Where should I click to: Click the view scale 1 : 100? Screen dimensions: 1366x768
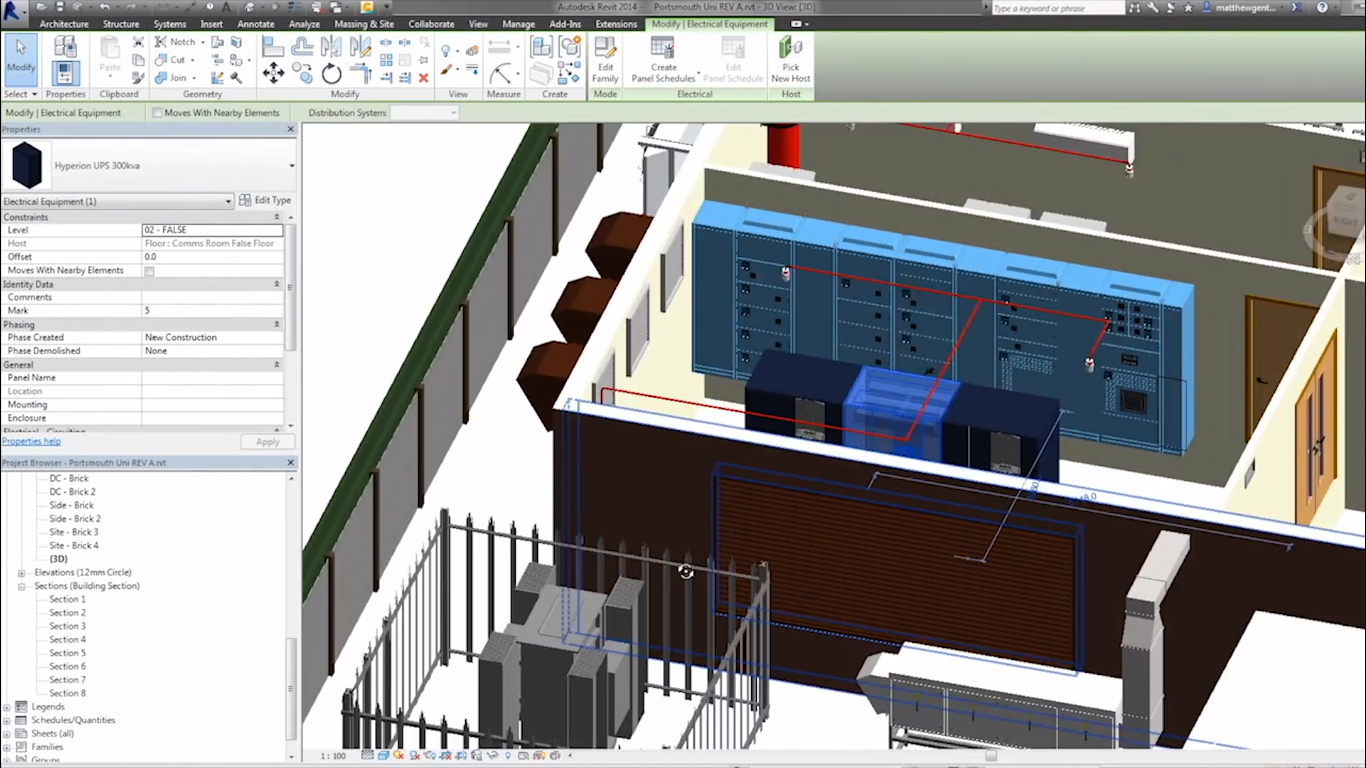click(x=333, y=756)
